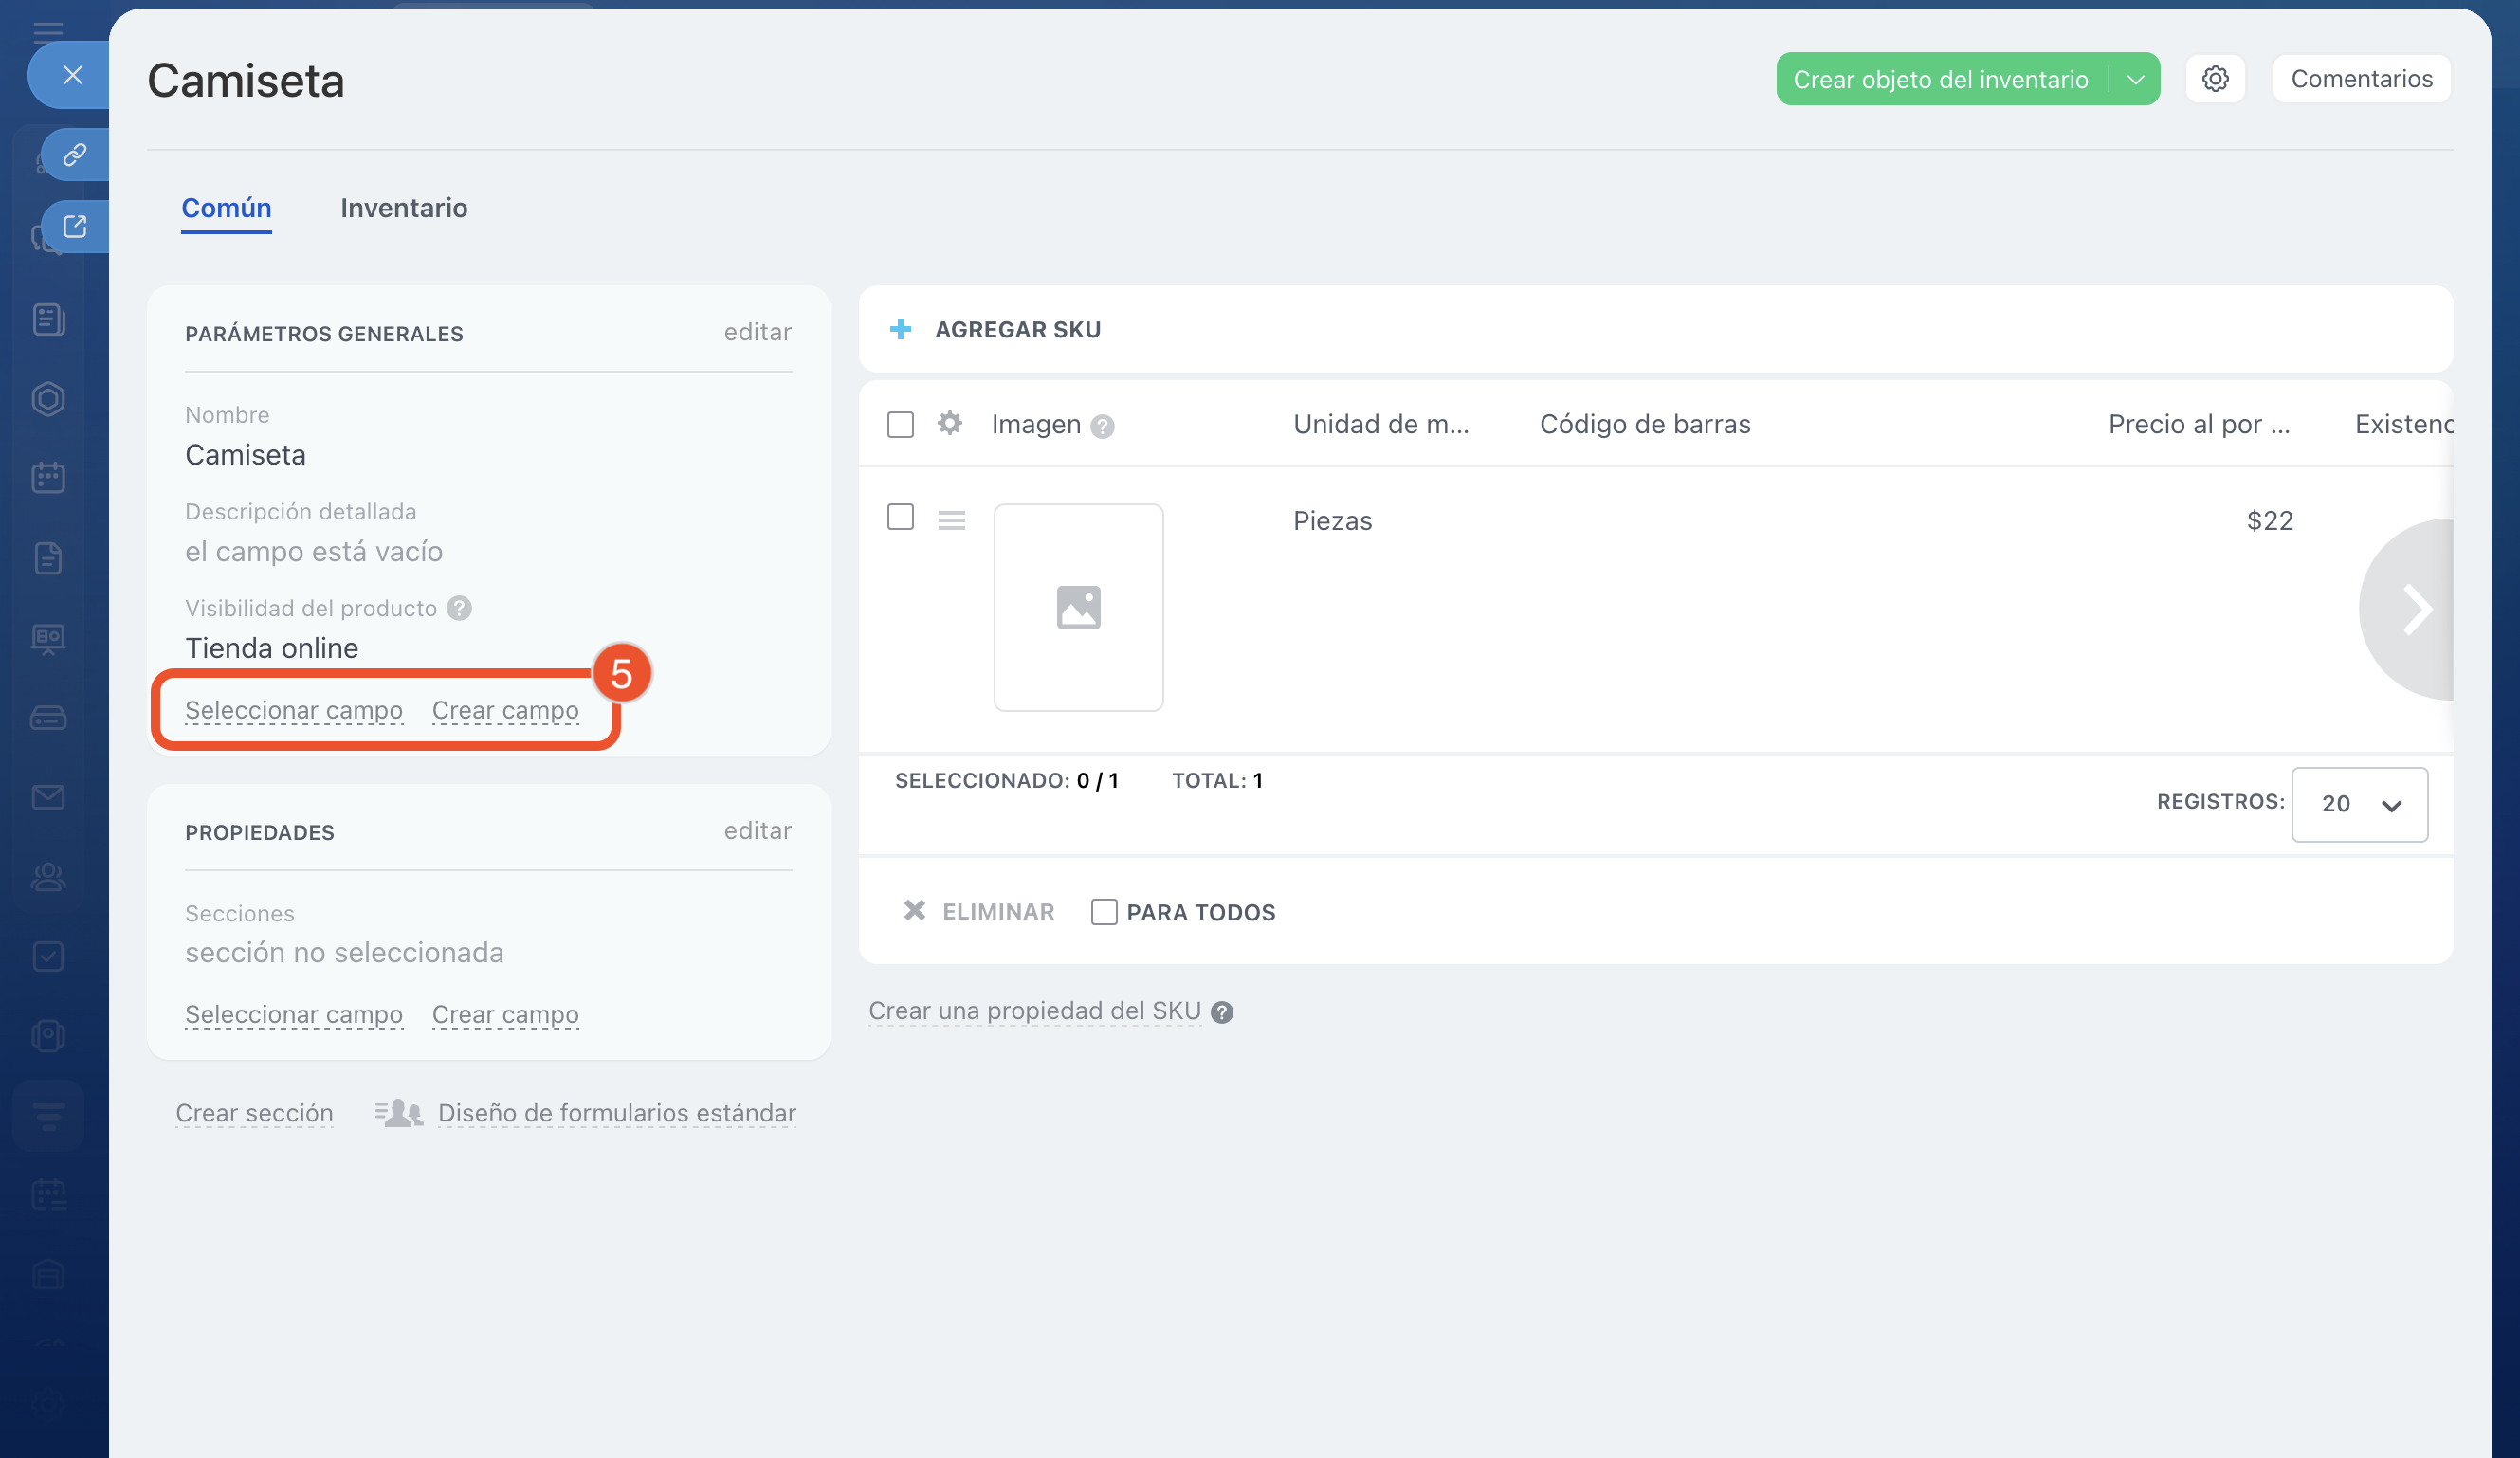Viewport: 2520px width, 1458px height.
Task: Check the Piezas row checkbox
Action: coord(900,517)
